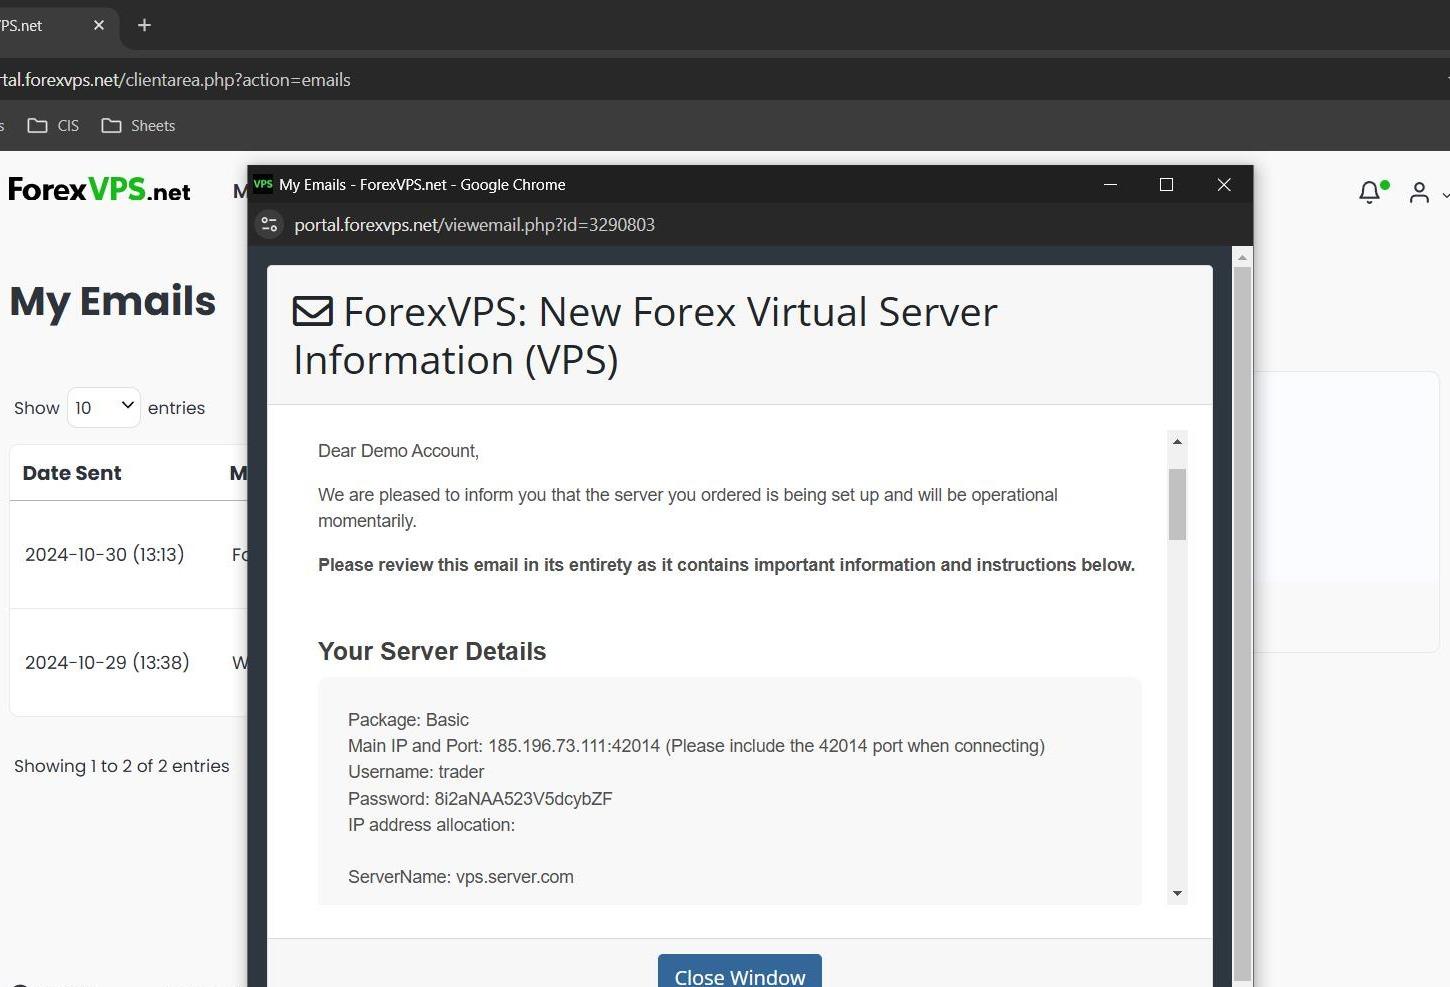Open the user account profile icon

point(1419,192)
